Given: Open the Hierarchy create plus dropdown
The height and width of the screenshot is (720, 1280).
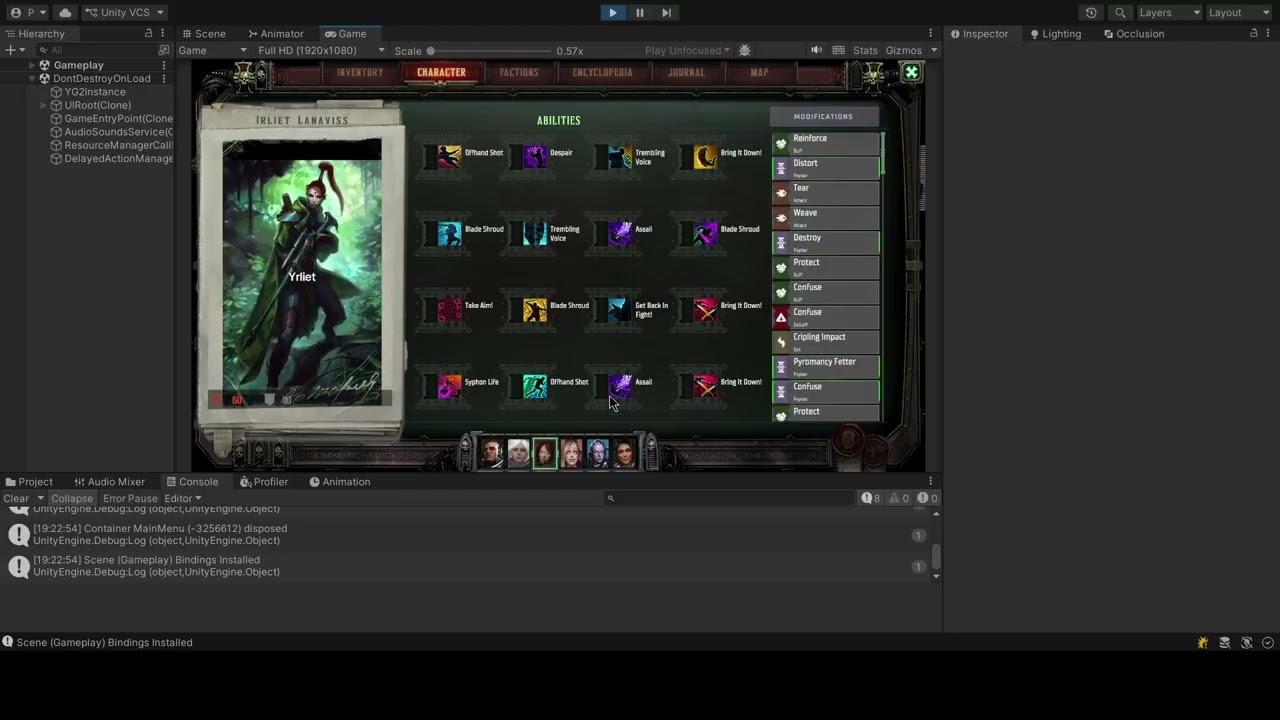Looking at the screenshot, I should [15, 50].
